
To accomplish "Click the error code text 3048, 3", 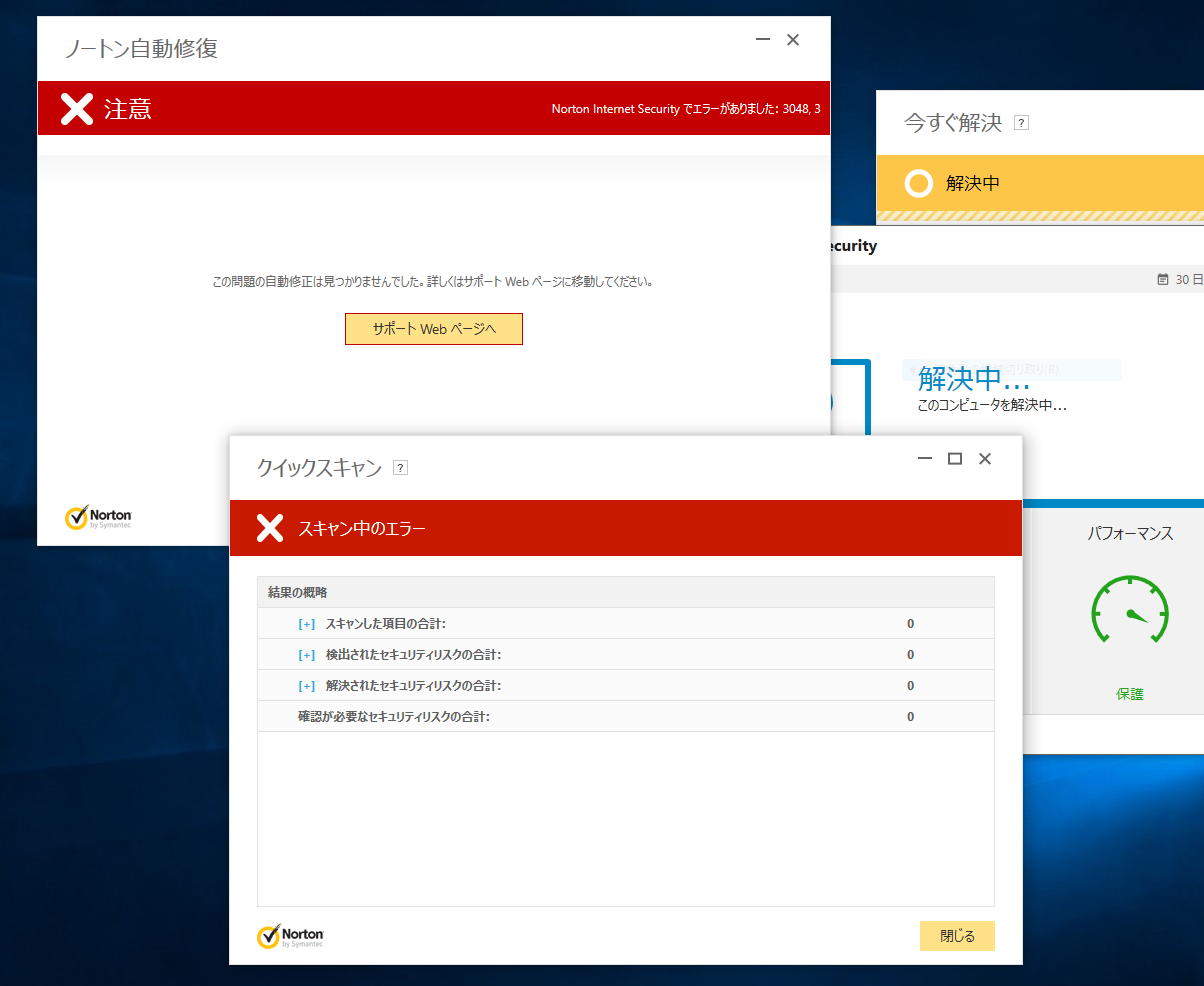I will 800,108.
